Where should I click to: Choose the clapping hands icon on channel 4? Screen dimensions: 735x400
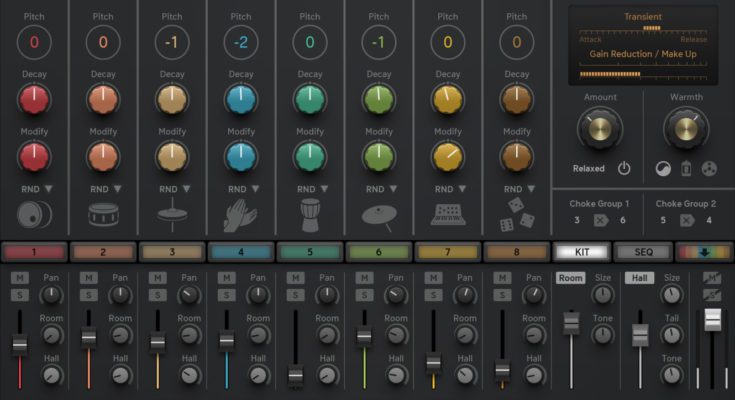point(241,214)
